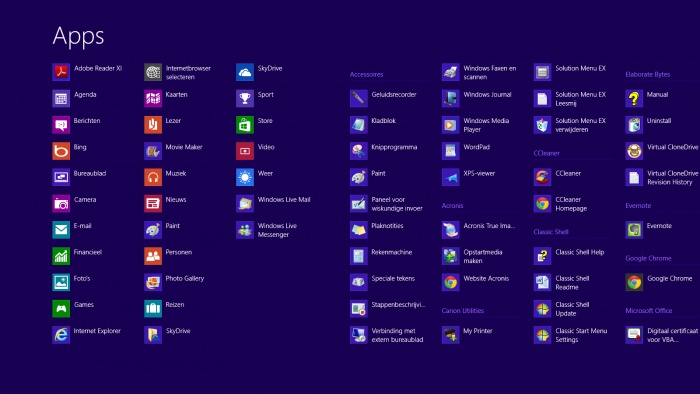
Task: Open the Movie Maker icon
Action: coord(153,151)
